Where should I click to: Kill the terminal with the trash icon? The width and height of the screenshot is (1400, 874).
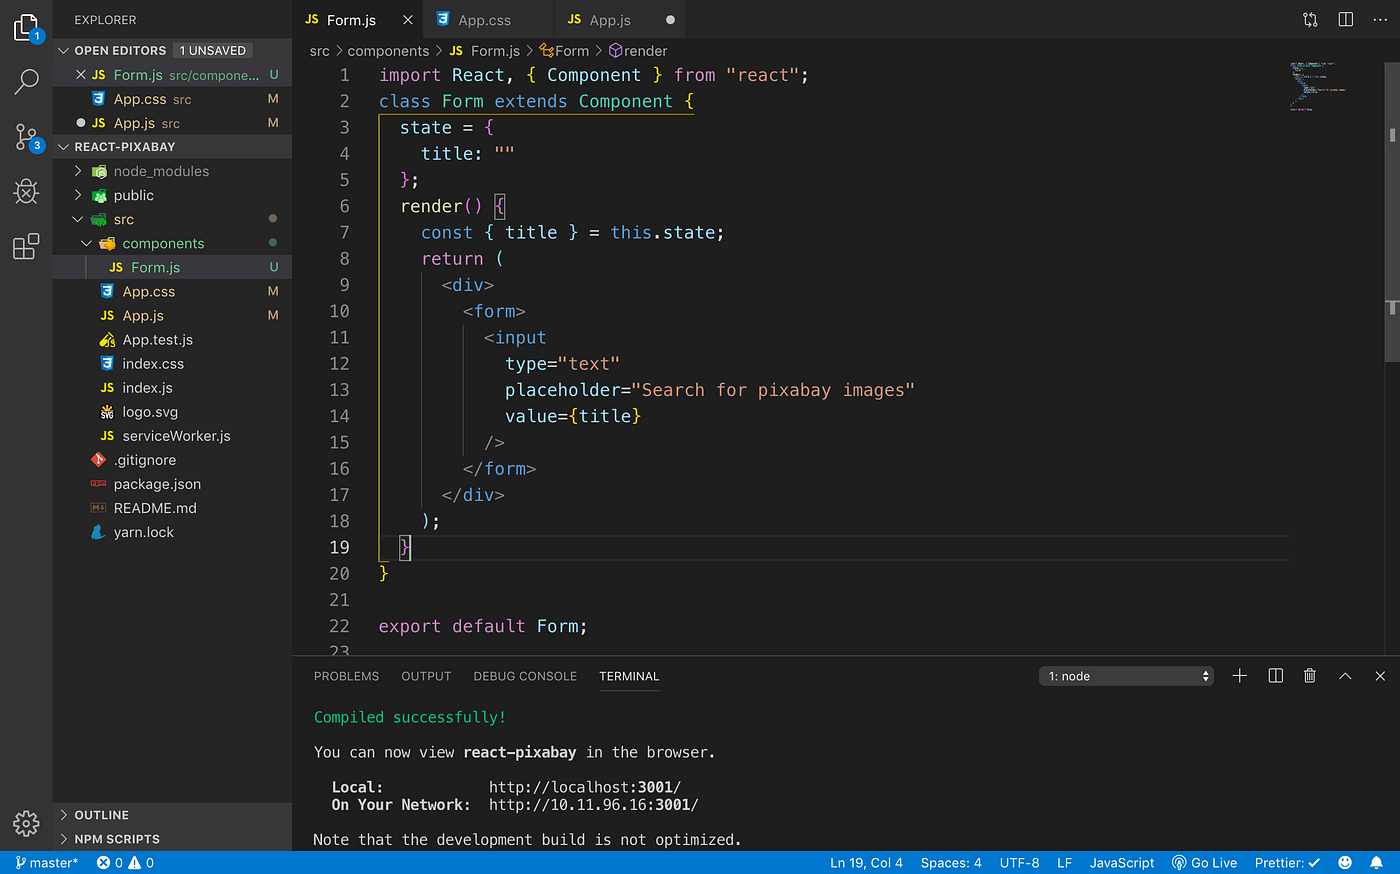click(x=1309, y=675)
